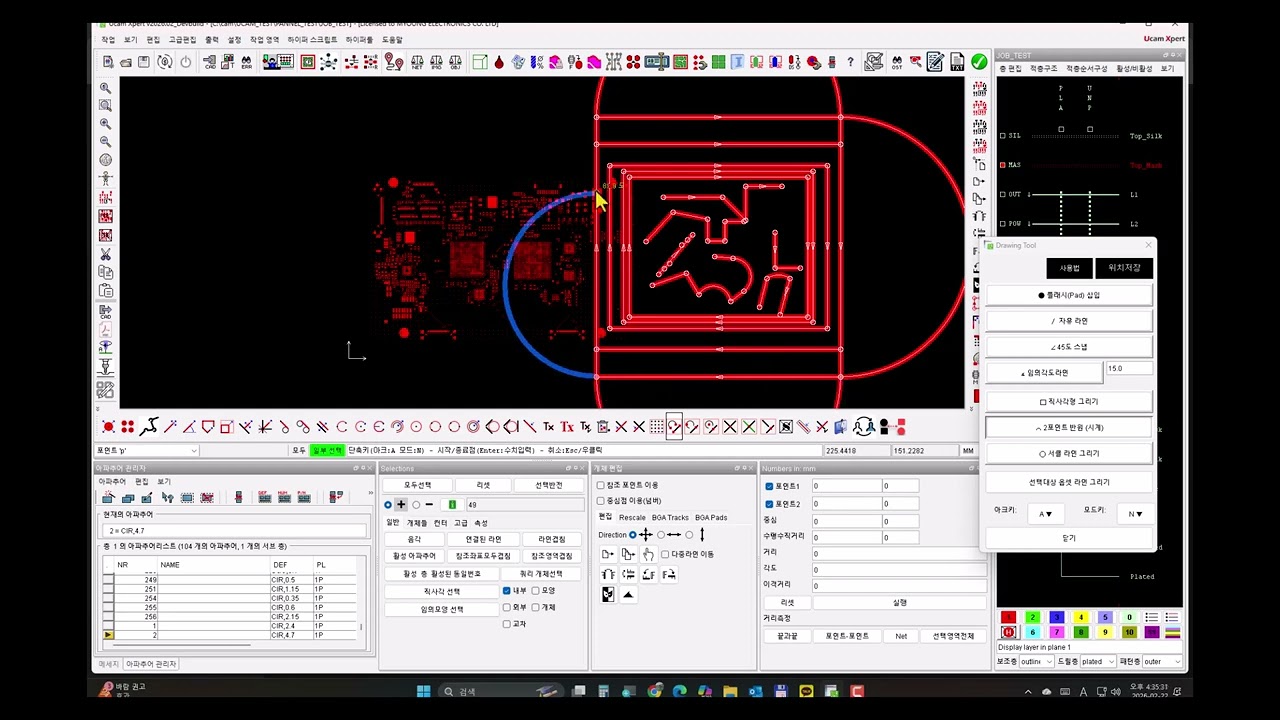Click the 거리 distance input field
This screenshot has width=1280, height=720.
(x=899, y=553)
